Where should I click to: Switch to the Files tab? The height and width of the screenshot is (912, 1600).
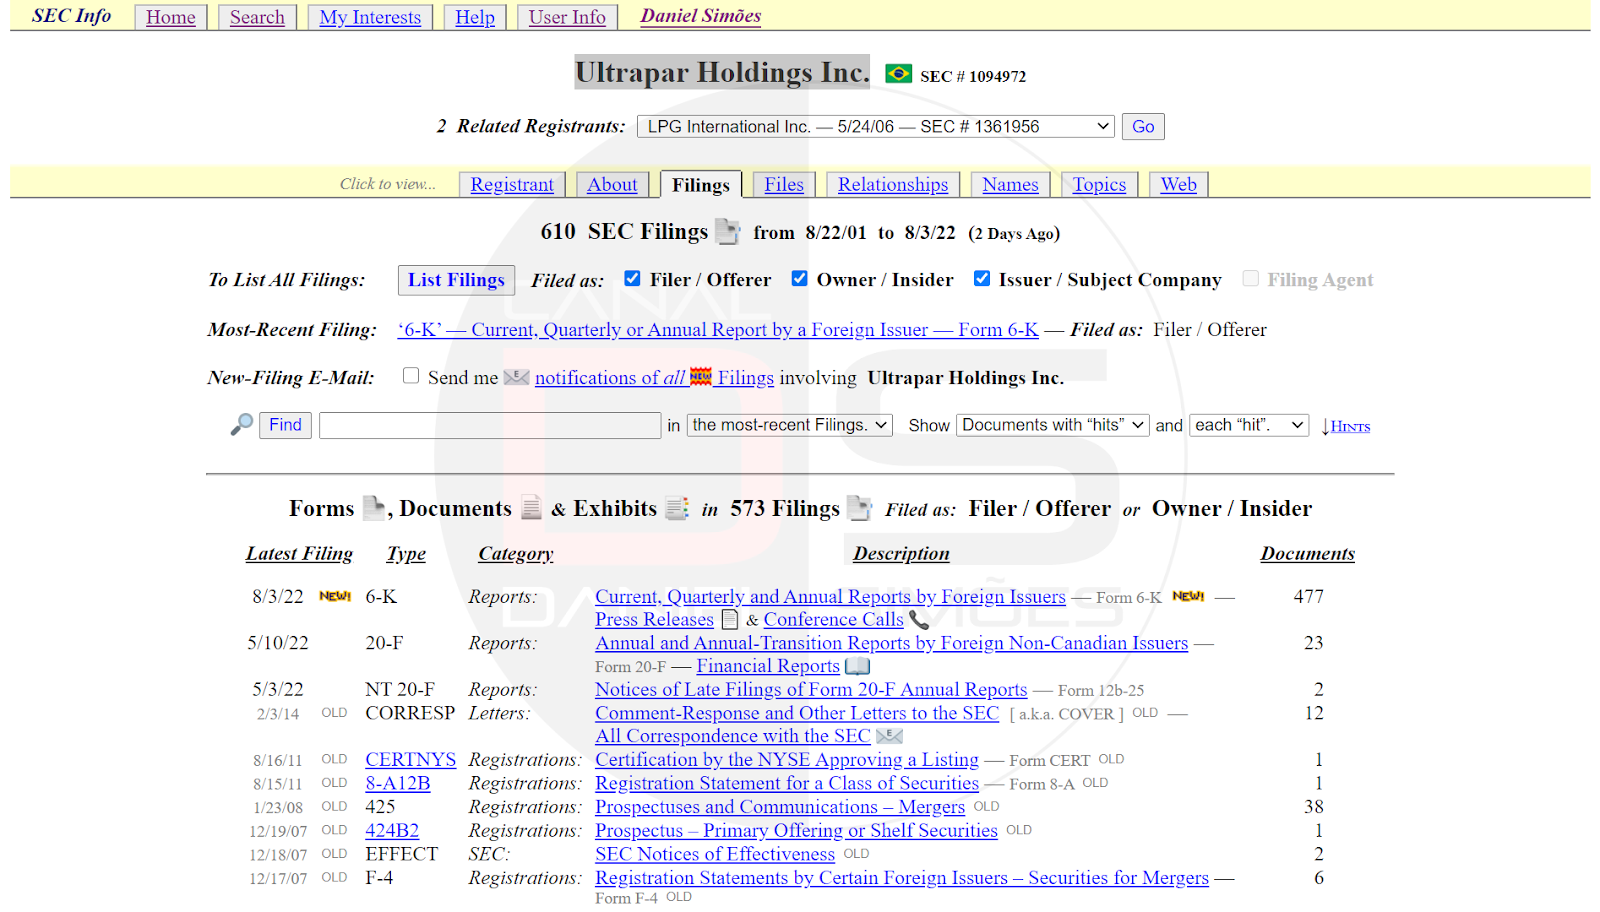[784, 185]
